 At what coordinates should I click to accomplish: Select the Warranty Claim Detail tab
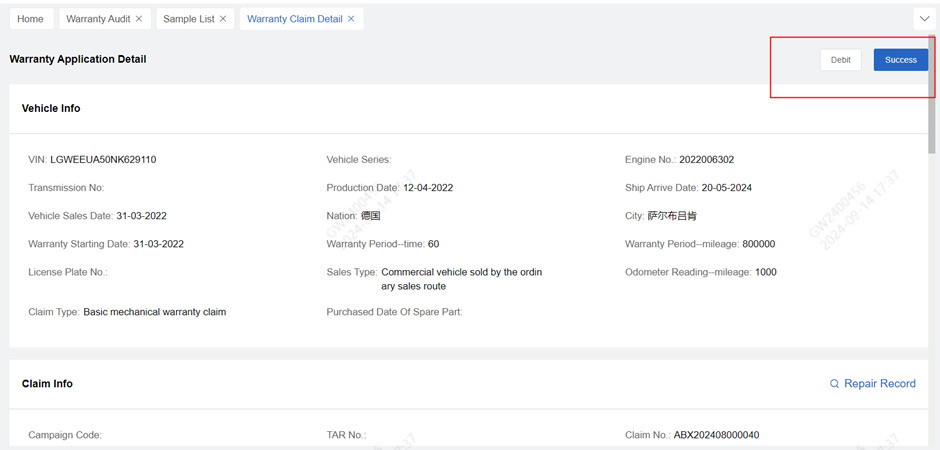click(x=295, y=19)
